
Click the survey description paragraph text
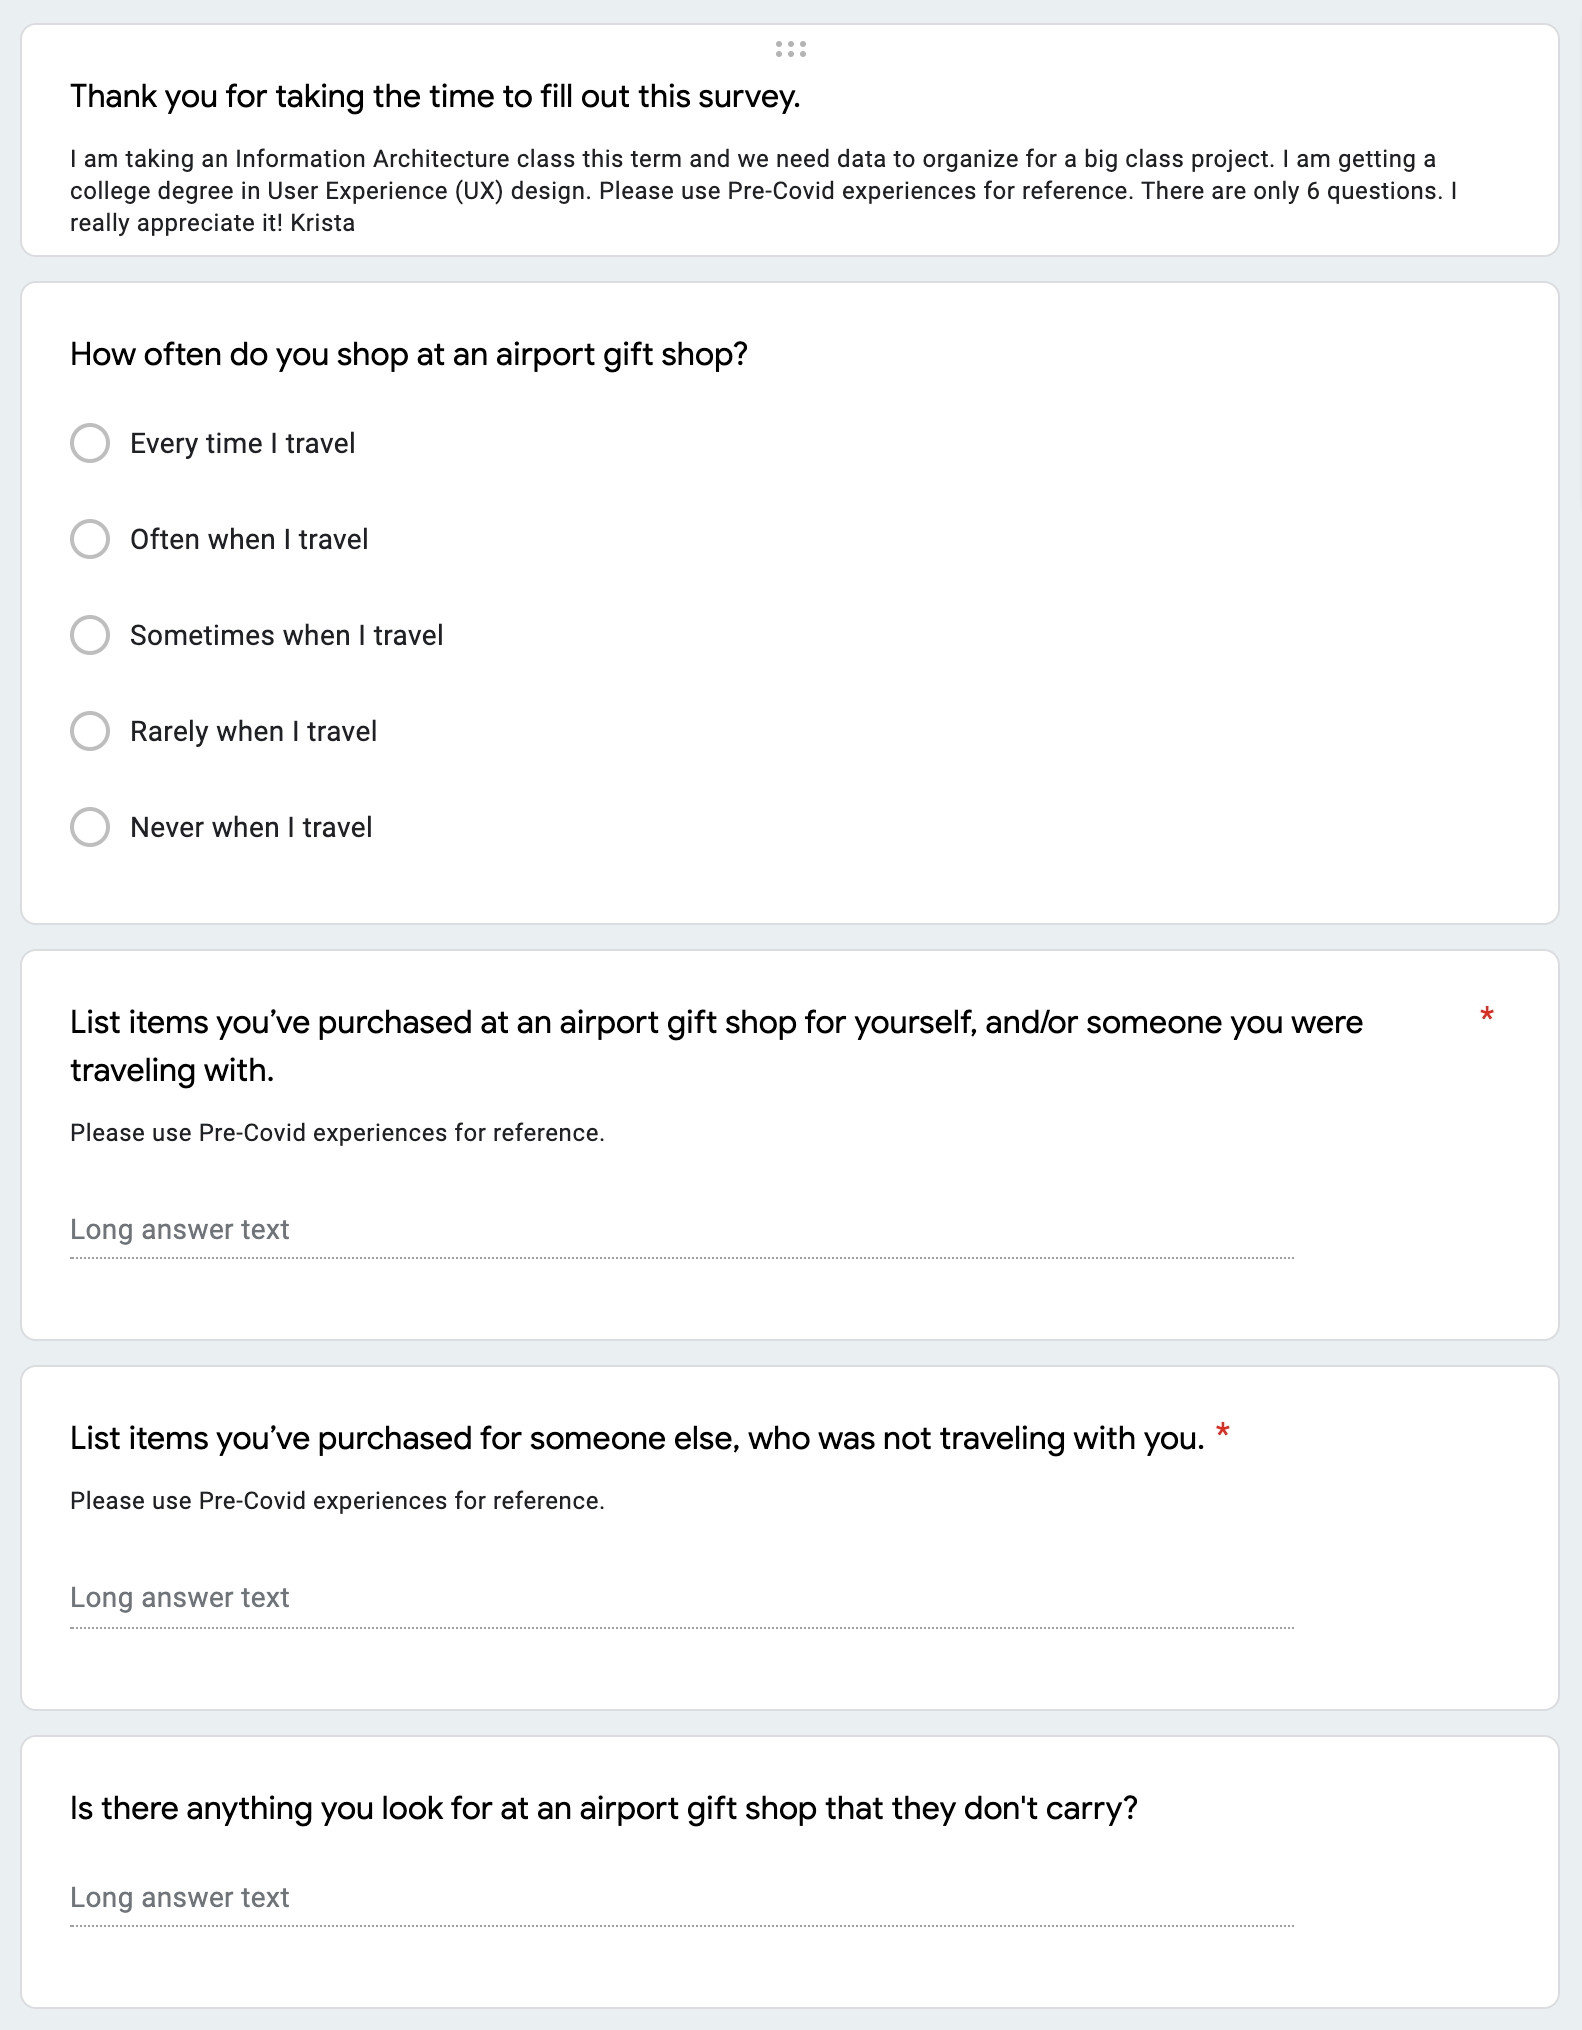coord(762,191)
